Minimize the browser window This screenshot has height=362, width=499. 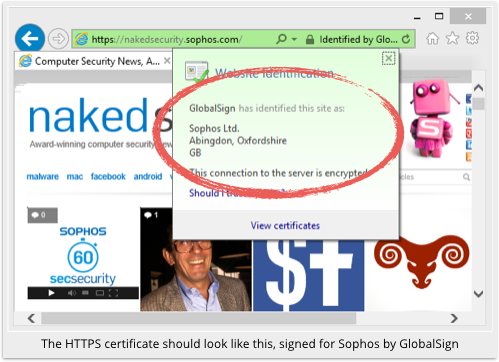[x=417, y=17]
